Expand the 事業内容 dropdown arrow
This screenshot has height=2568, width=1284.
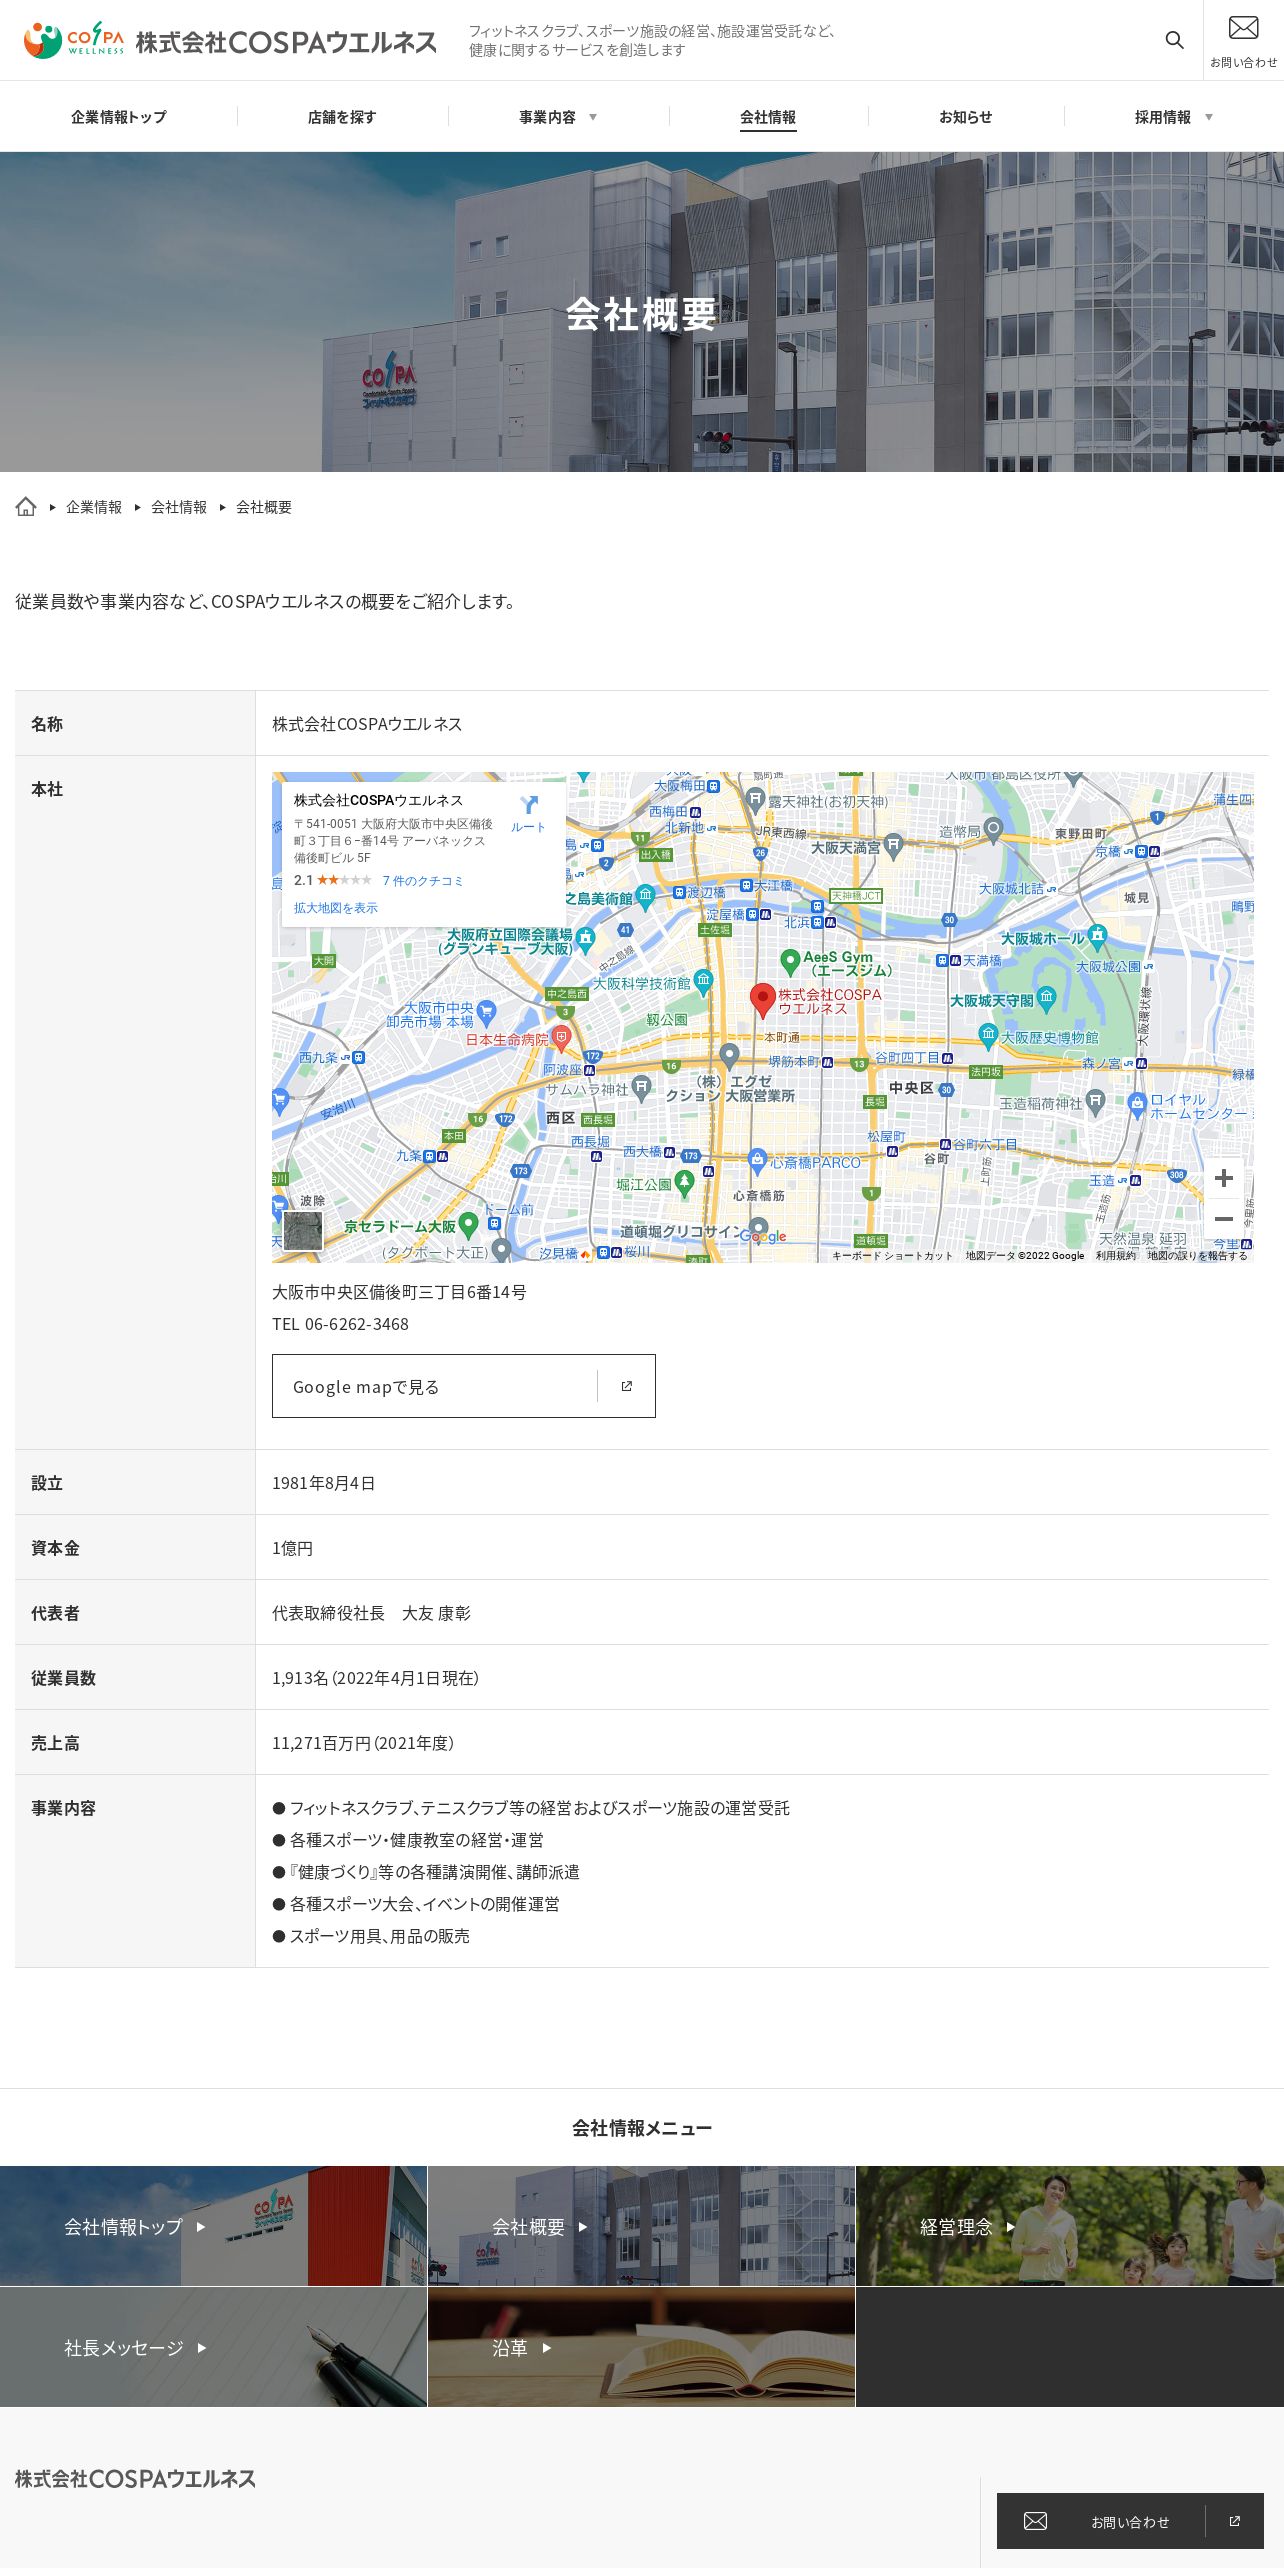(x=593, y=117)
